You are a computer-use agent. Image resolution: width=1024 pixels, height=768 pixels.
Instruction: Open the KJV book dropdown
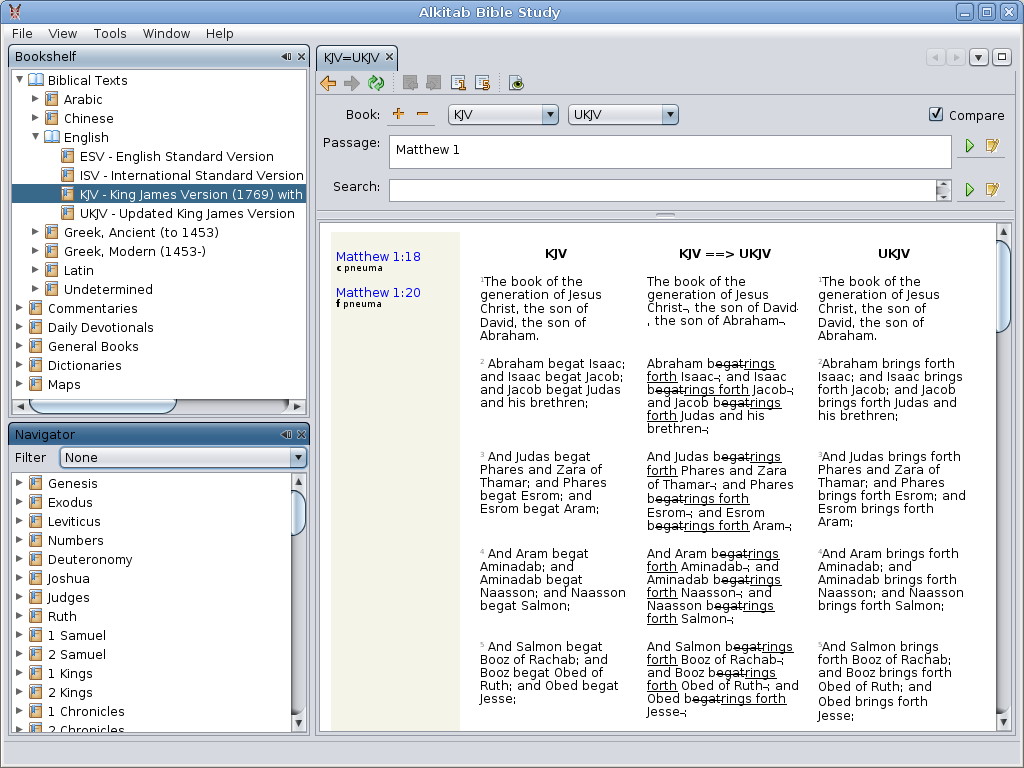coord(503,115)
